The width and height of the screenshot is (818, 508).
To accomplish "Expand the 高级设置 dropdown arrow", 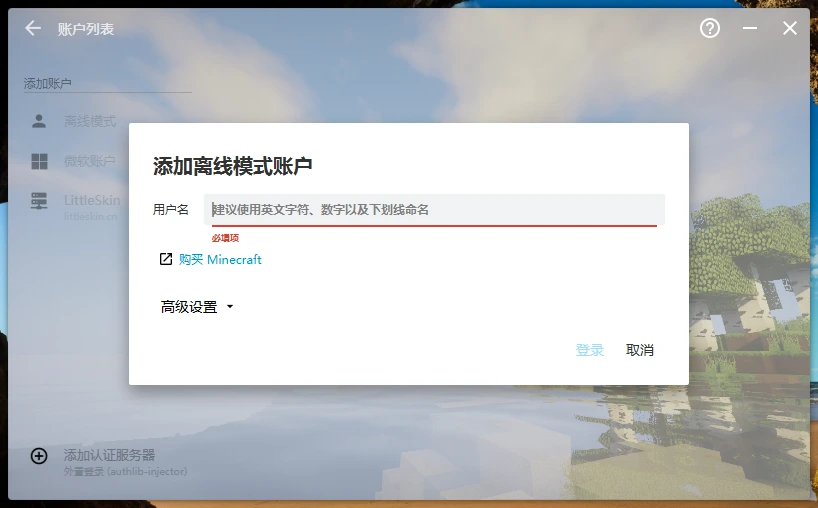I will point(230,307).
